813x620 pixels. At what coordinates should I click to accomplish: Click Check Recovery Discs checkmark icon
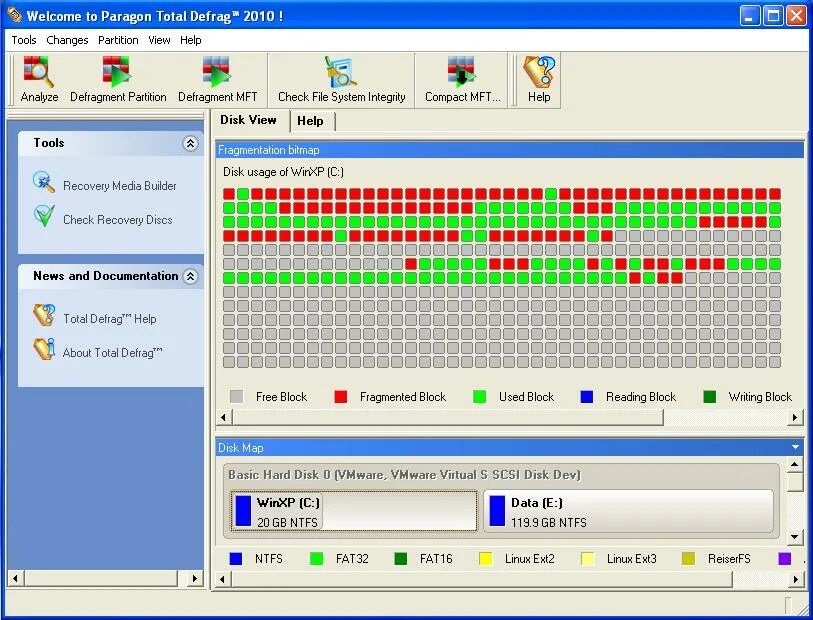coord(44,216)
